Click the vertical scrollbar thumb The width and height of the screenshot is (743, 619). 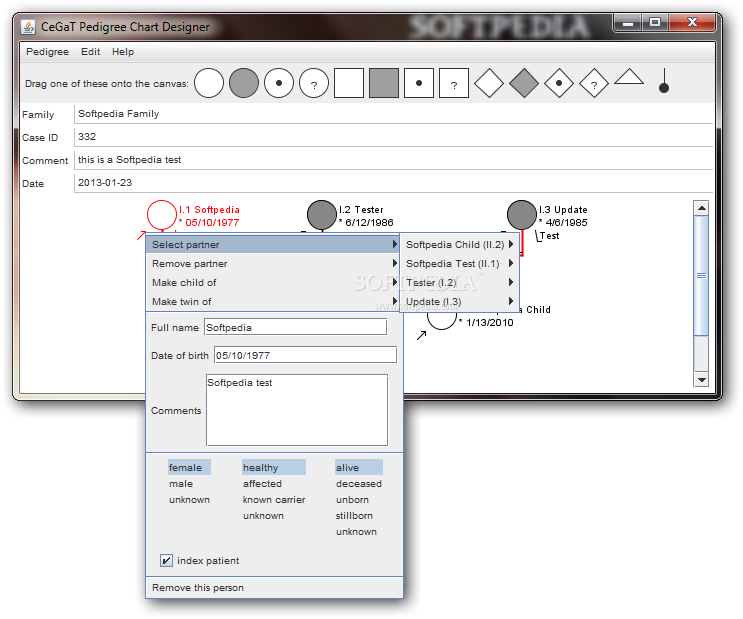701,276
